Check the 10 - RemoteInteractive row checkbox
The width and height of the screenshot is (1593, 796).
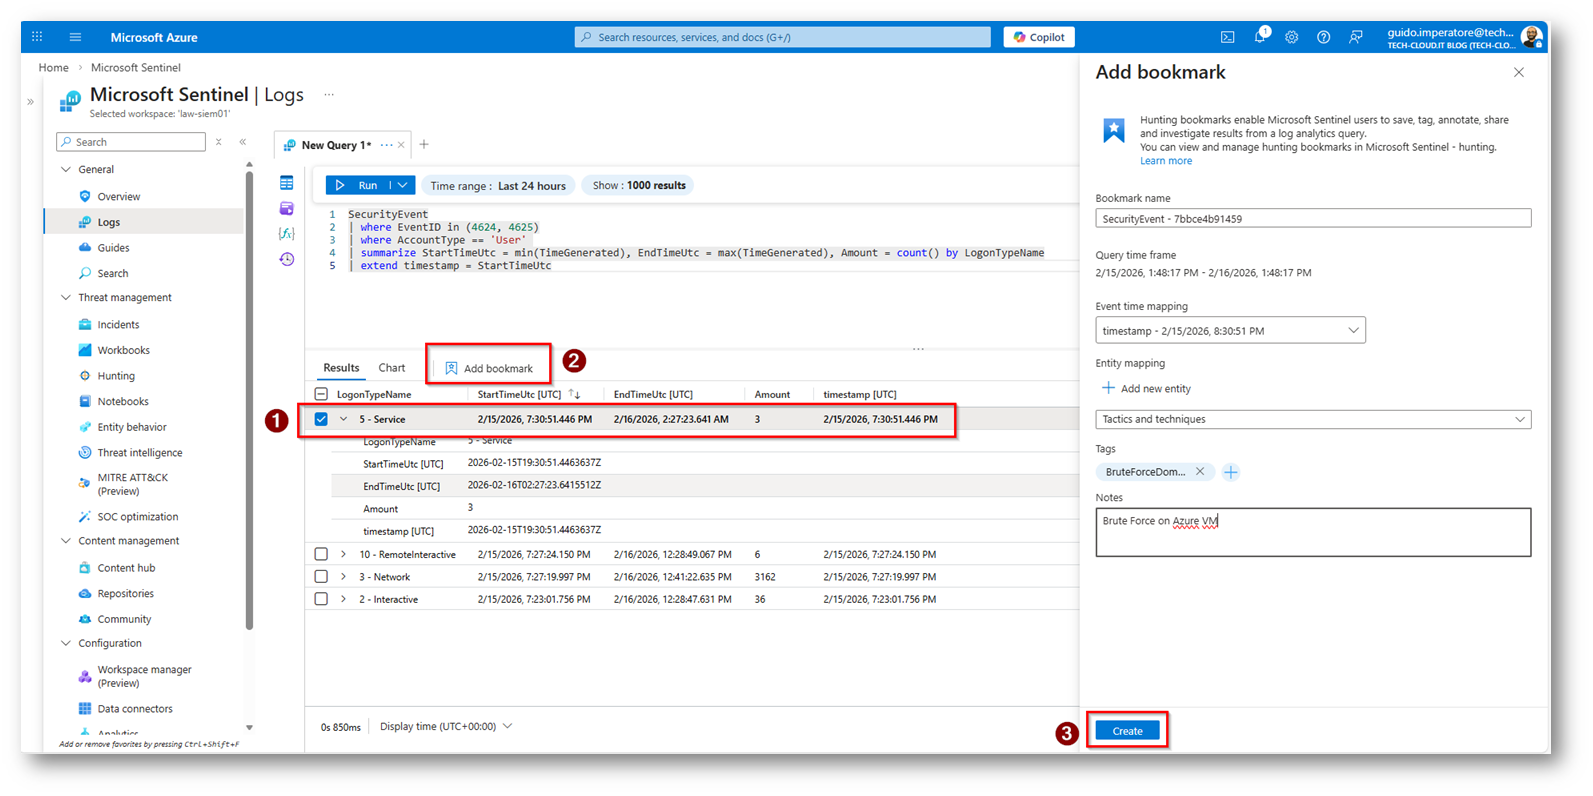[321, 554]
